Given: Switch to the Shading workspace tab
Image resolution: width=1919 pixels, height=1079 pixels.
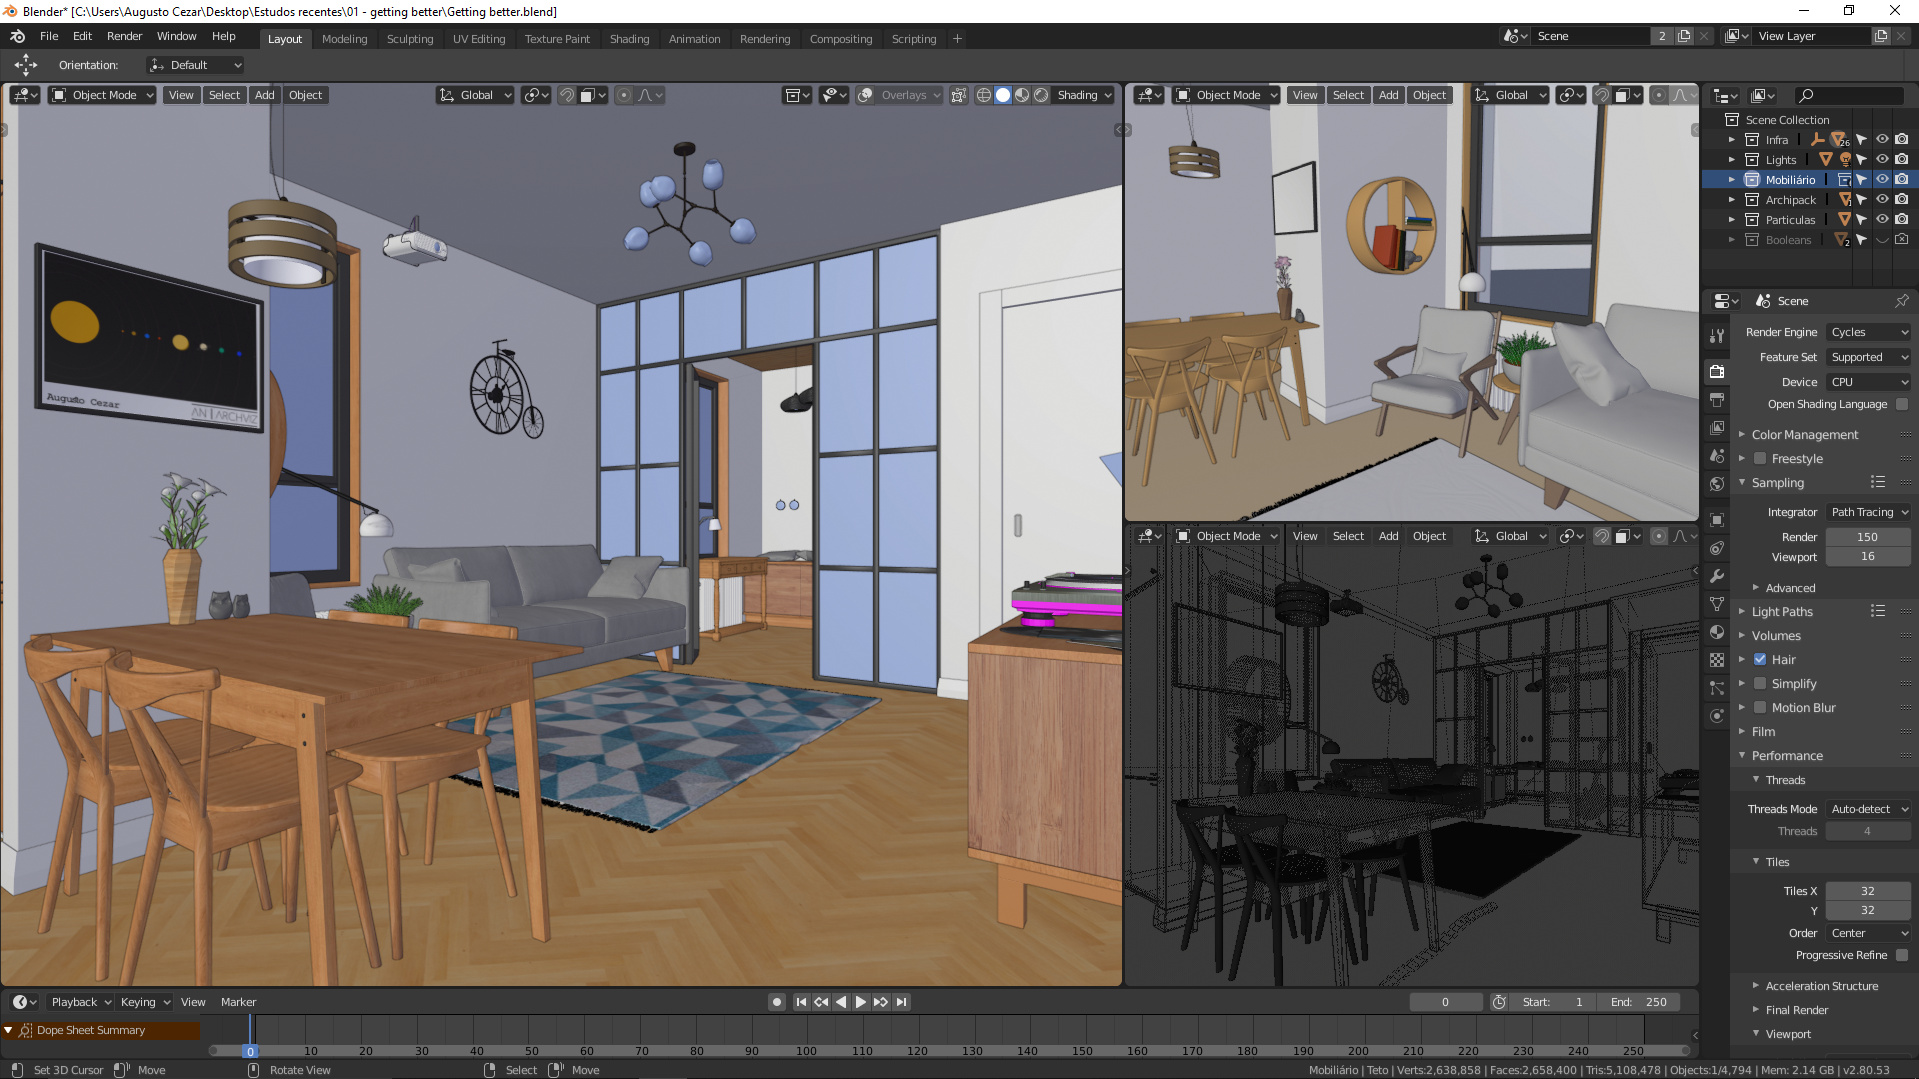Looking at the screenshot, I should tap(629, 38).
